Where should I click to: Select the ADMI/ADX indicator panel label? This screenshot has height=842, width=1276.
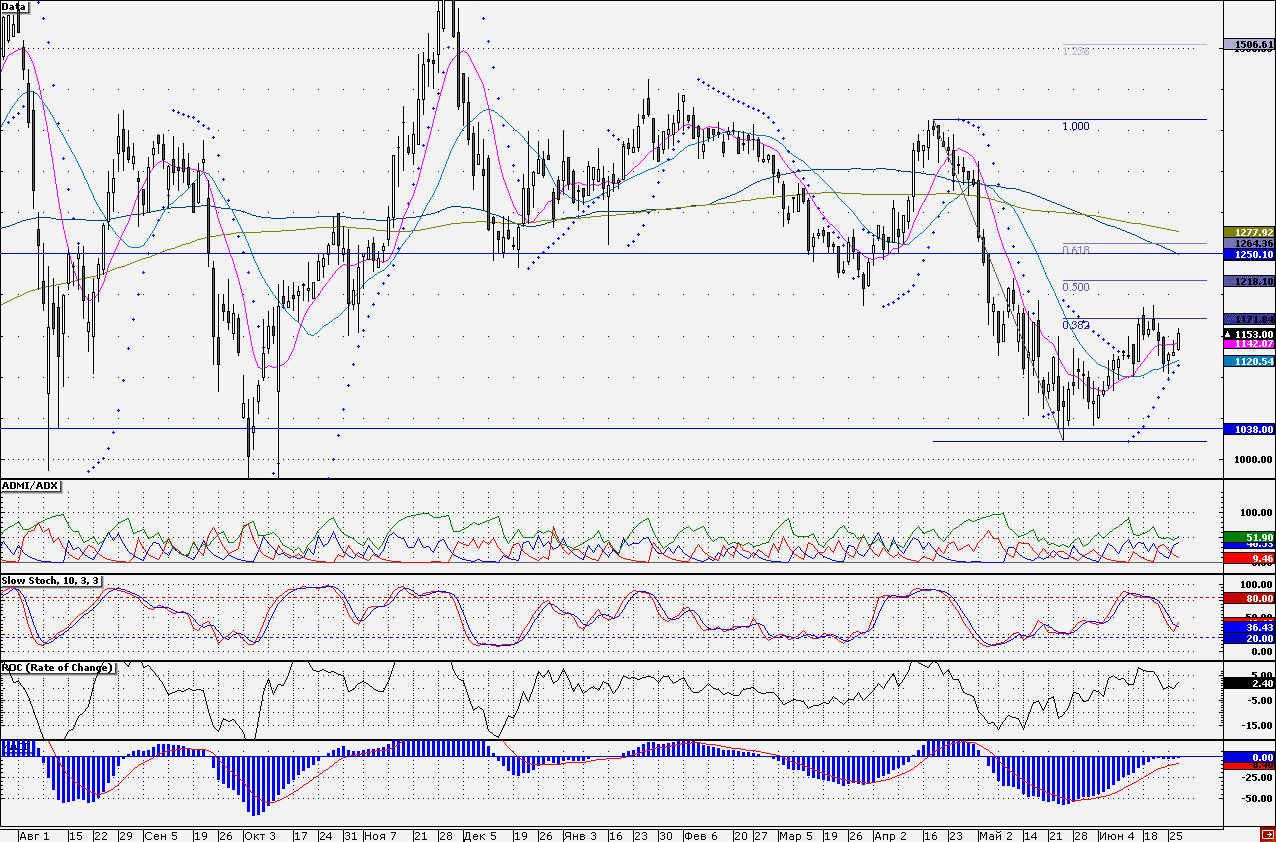coord(31,486)
